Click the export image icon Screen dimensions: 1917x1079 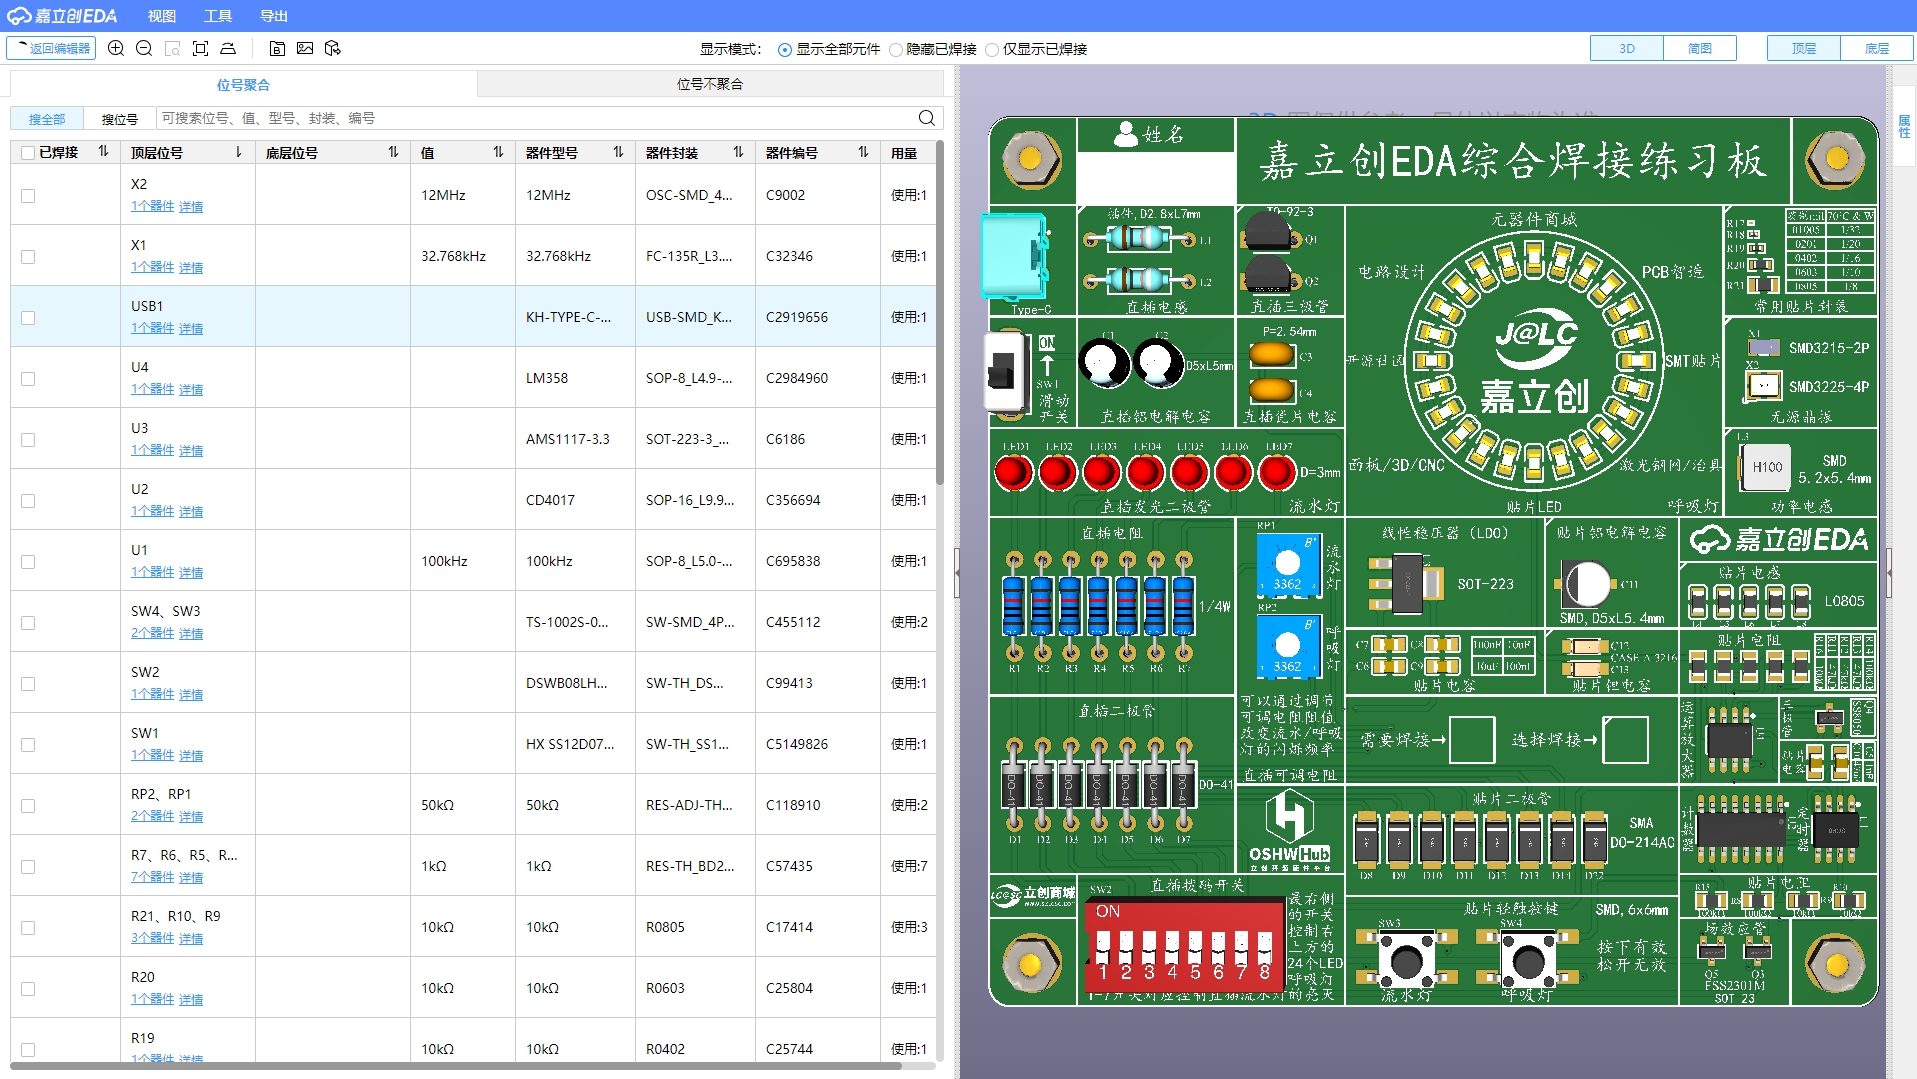pyautogui.click(x=305, y=48)
